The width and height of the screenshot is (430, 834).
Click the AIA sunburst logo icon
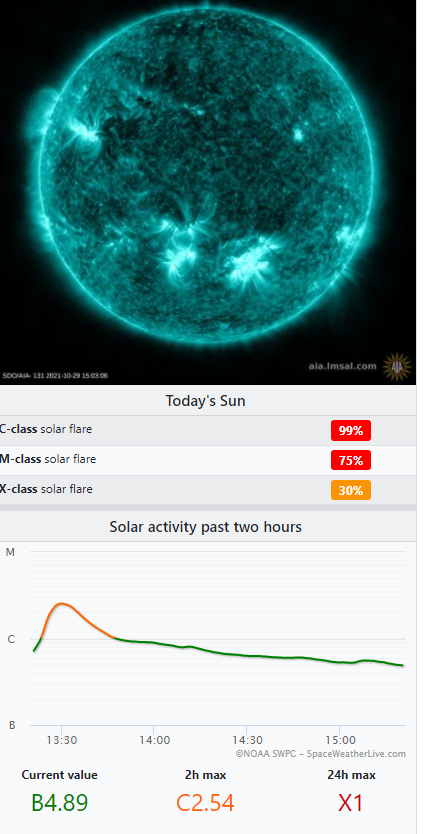[398, 366]
